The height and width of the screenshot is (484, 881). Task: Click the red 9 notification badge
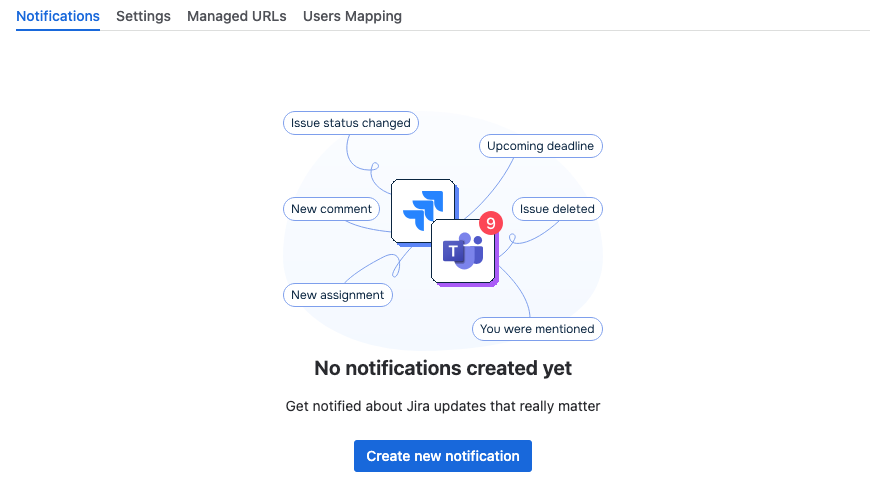491,223
